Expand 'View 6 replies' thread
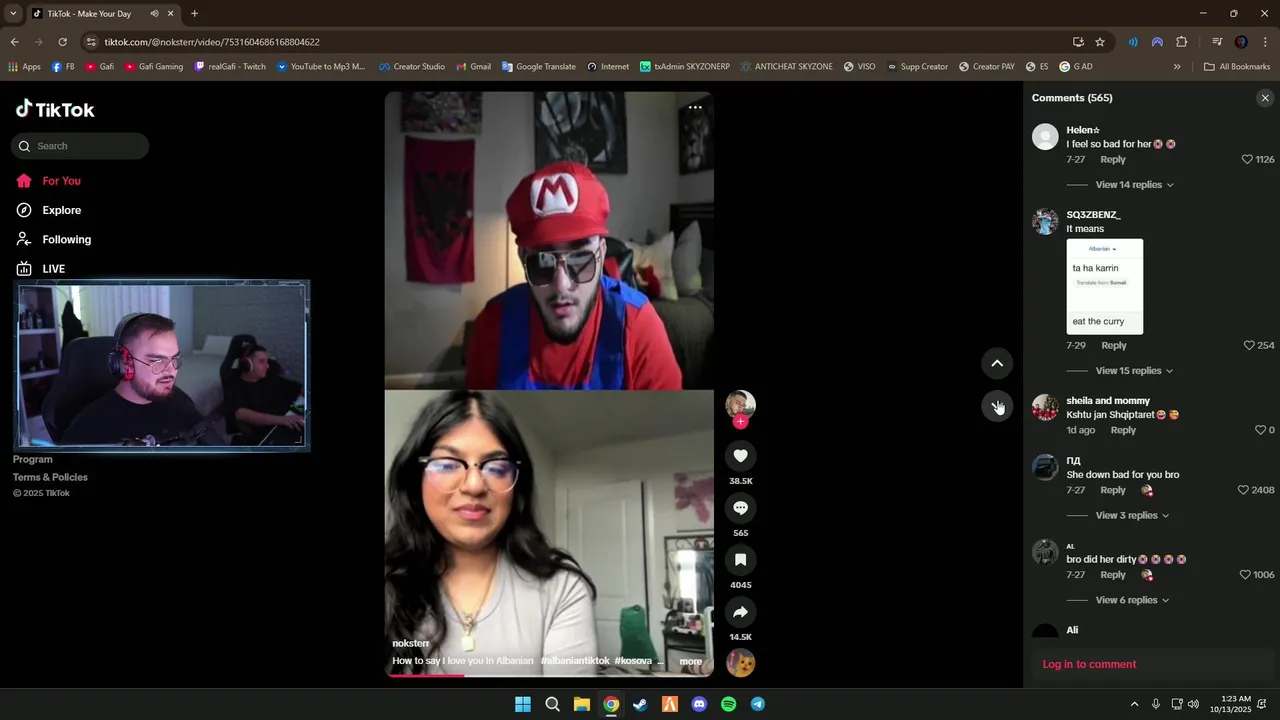This screenshot has width=1280, height=720. coord(1132,600)
